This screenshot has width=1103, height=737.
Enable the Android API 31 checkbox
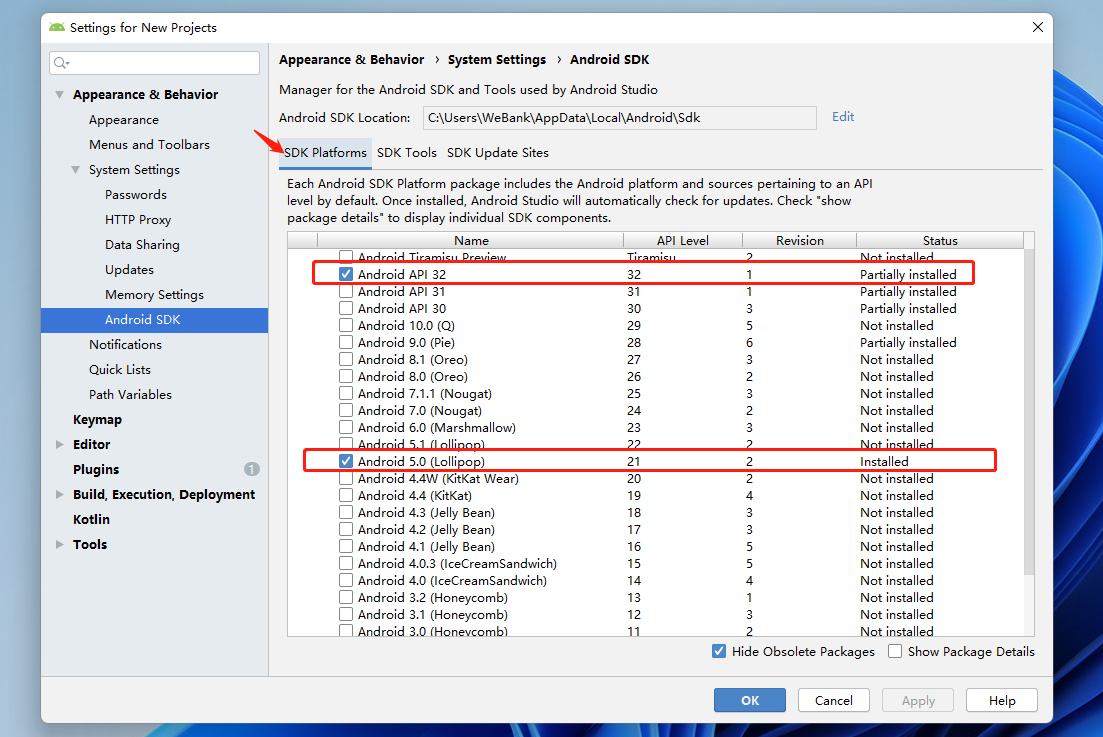tap(345, 291)
